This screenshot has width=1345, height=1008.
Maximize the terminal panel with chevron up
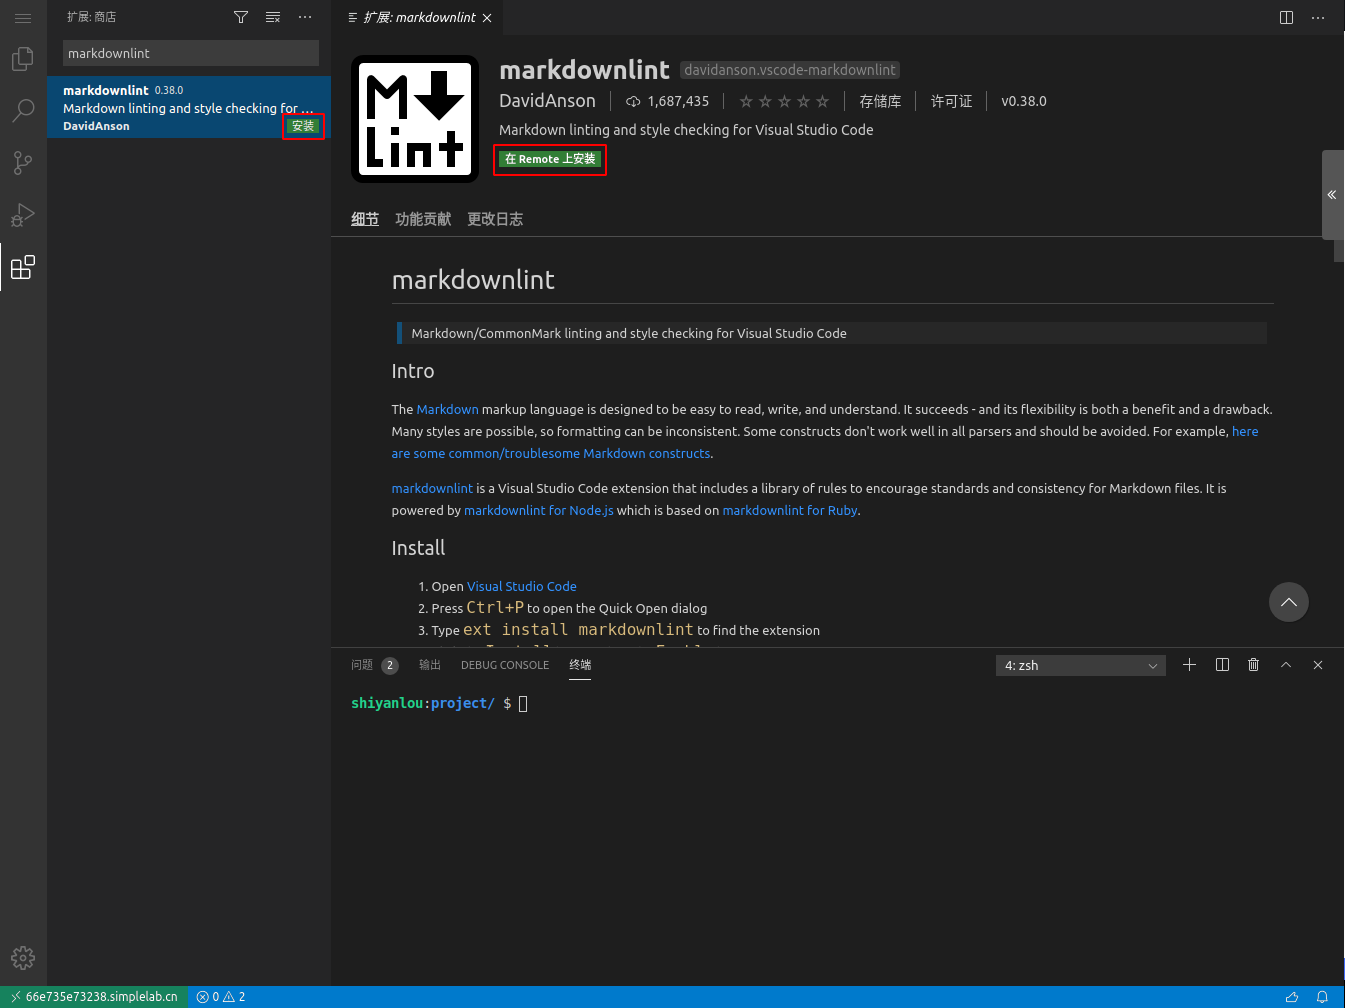pos(1286,665)
